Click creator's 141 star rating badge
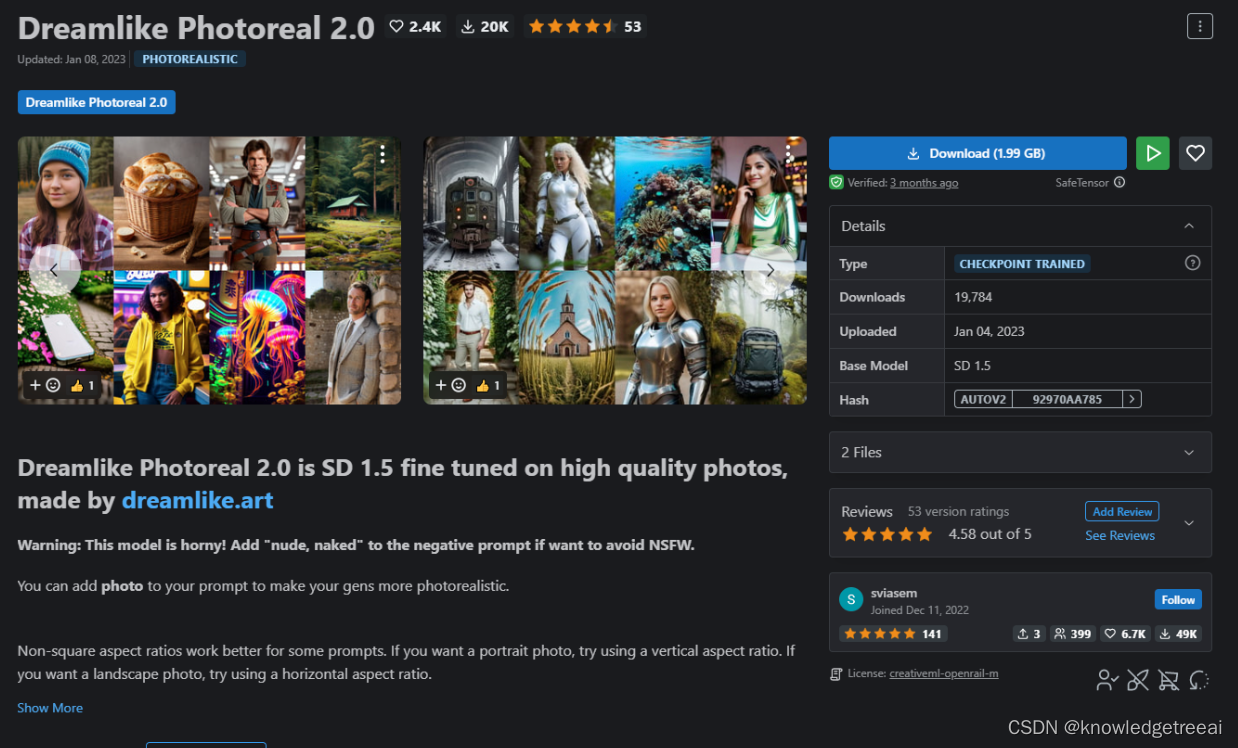 pyautogui.click(x=893, y=634)
